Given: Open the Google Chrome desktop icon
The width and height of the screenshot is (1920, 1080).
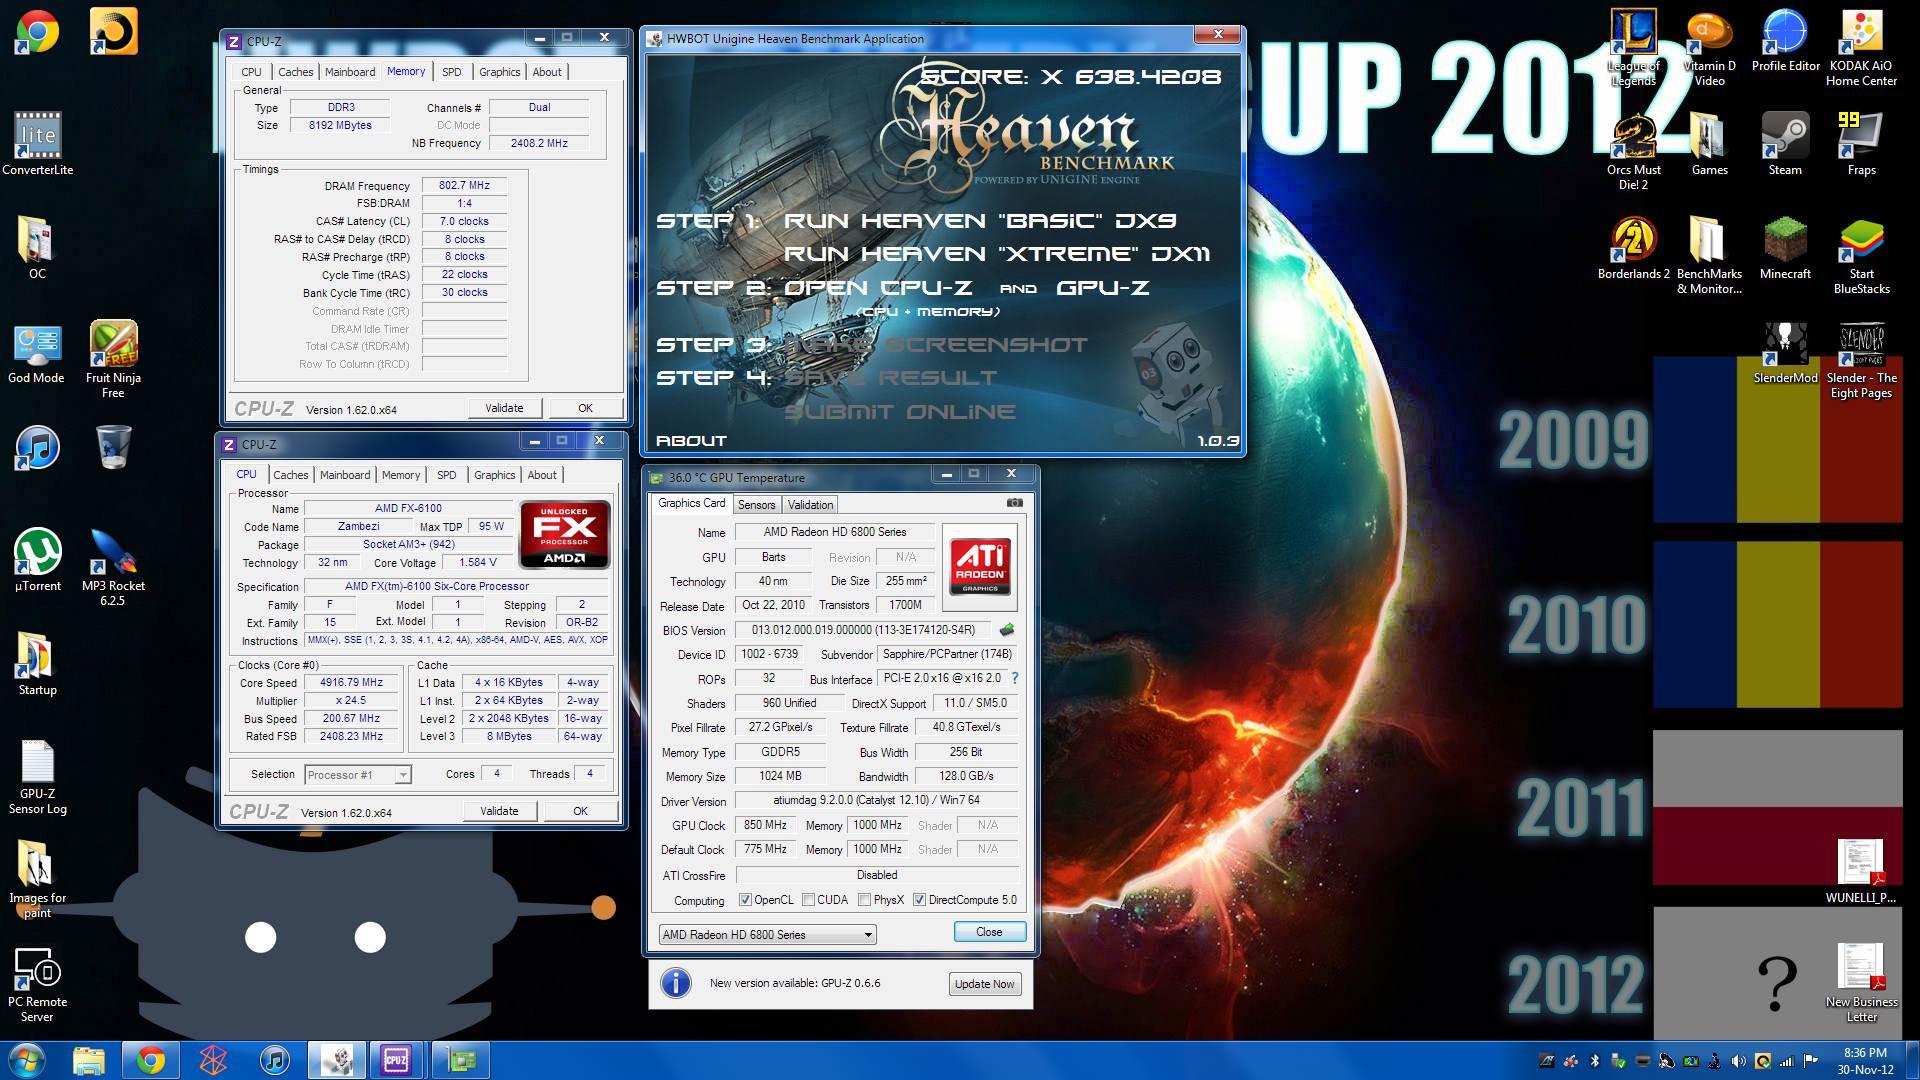Looking at the screenshot, I should pyautogui.click(x=37, y=32).
